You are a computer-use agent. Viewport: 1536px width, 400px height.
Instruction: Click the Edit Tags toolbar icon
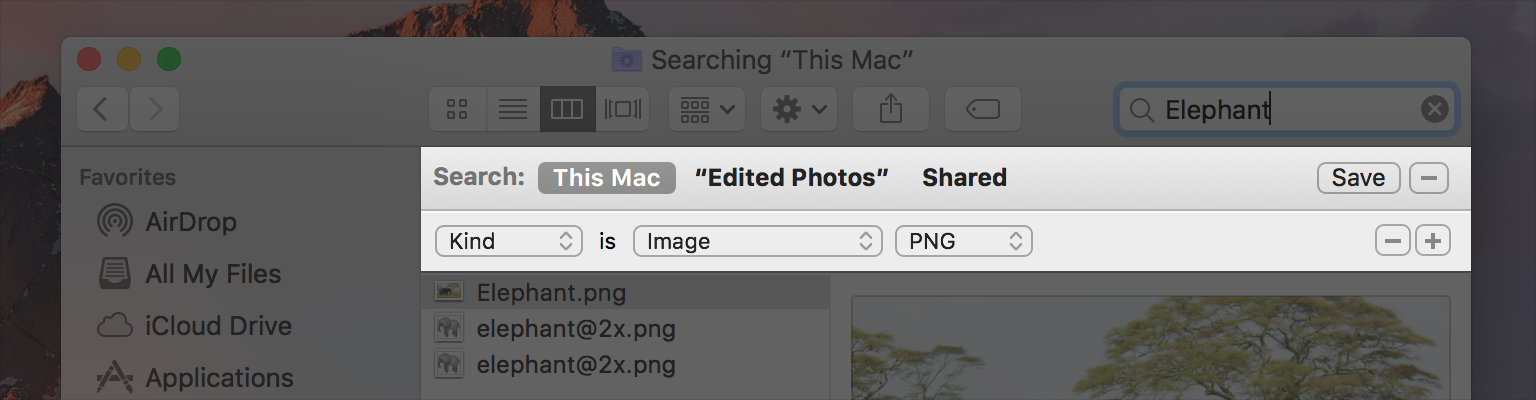coord(983,109)
